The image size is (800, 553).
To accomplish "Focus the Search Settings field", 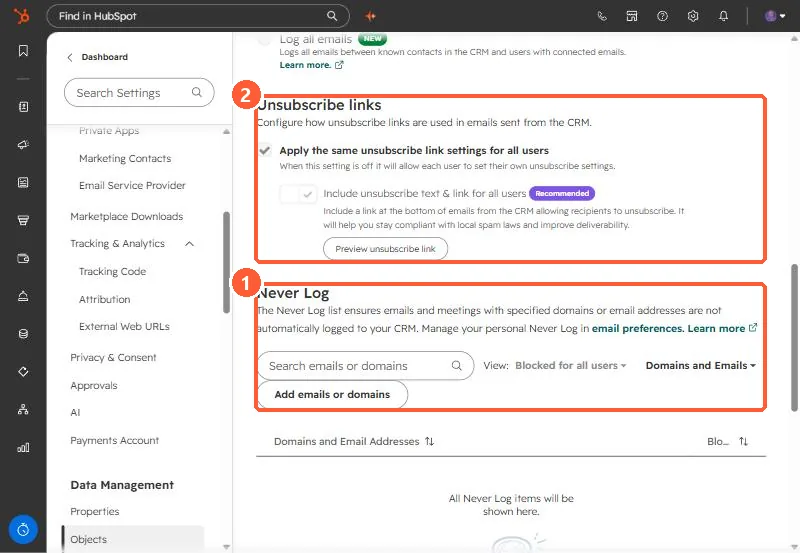I will pyautogui.click(x=139, y=92).
